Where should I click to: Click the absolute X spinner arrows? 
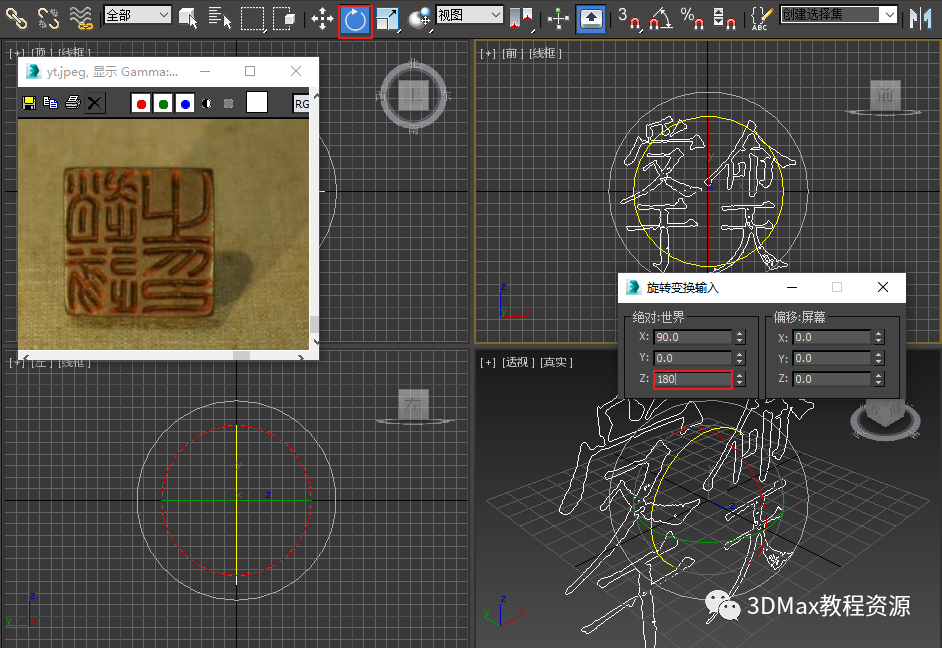pyautogui.click(x=740, y=337)
